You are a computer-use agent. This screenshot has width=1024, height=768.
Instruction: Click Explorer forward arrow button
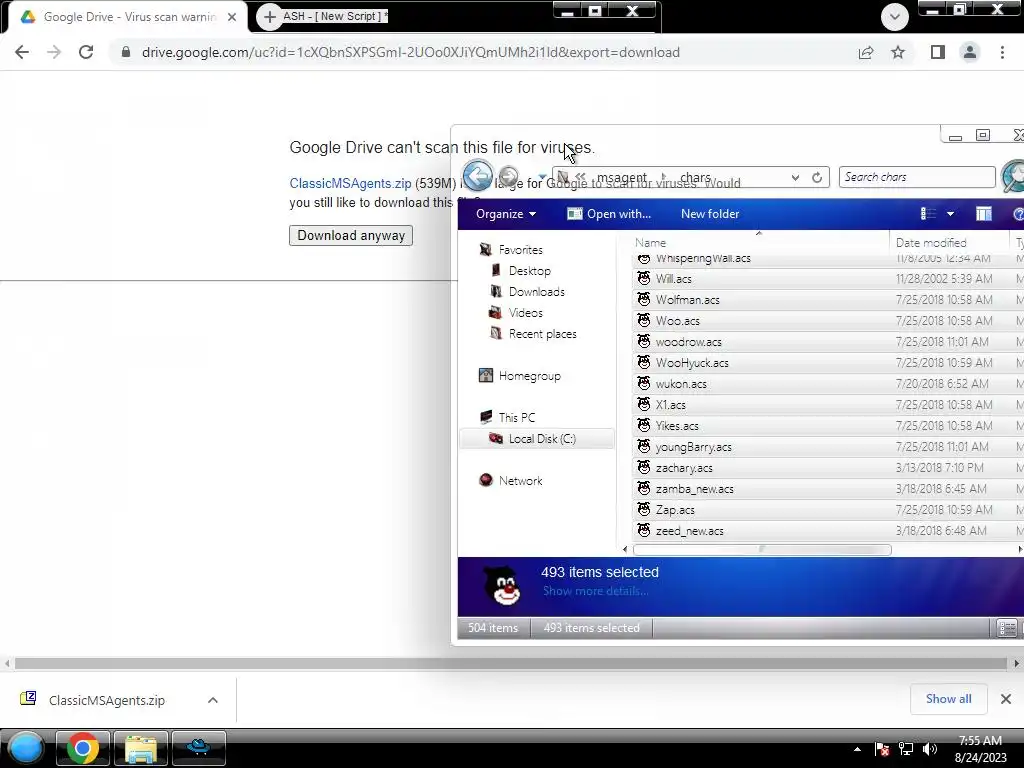pyautogui.click(x=508, y=176)
